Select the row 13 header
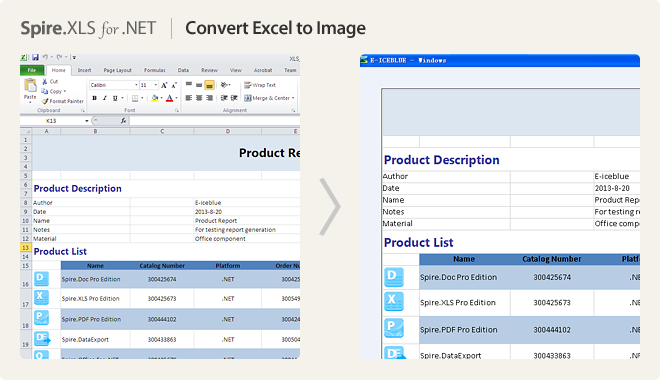This screenshot has height=380, width=660. 26,248
